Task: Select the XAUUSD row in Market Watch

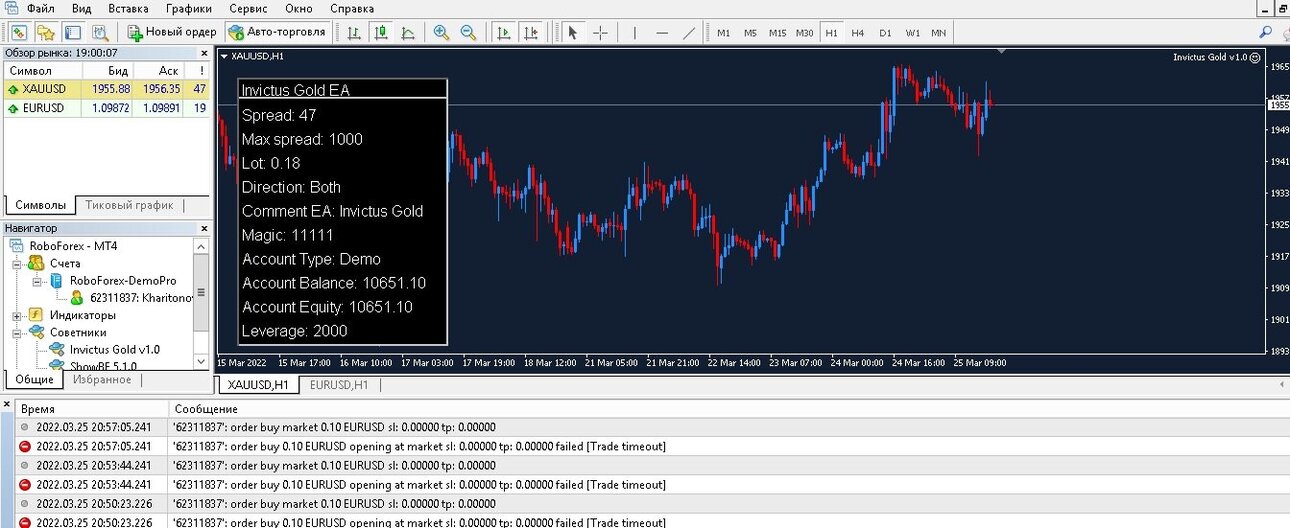Action: (x=107, y=89)
